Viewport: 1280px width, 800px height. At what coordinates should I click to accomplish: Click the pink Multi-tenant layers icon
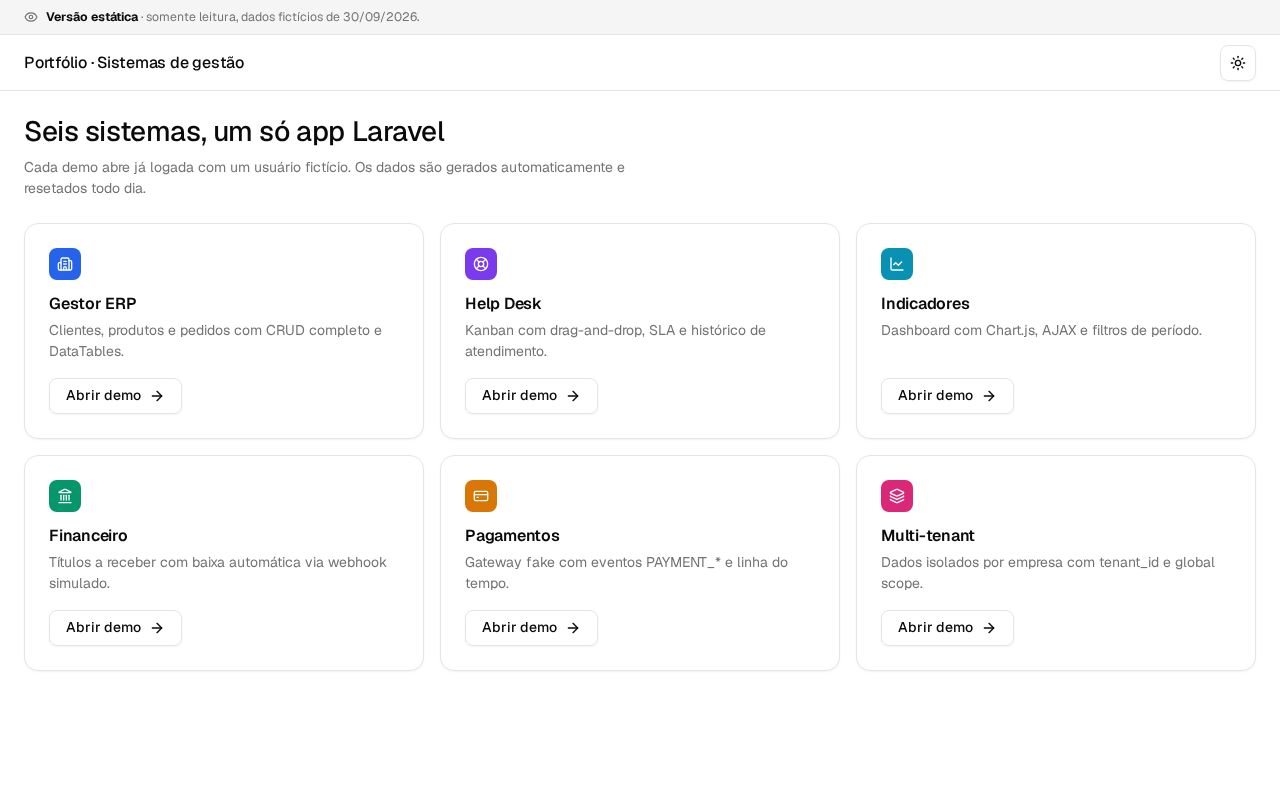[897, 496]
